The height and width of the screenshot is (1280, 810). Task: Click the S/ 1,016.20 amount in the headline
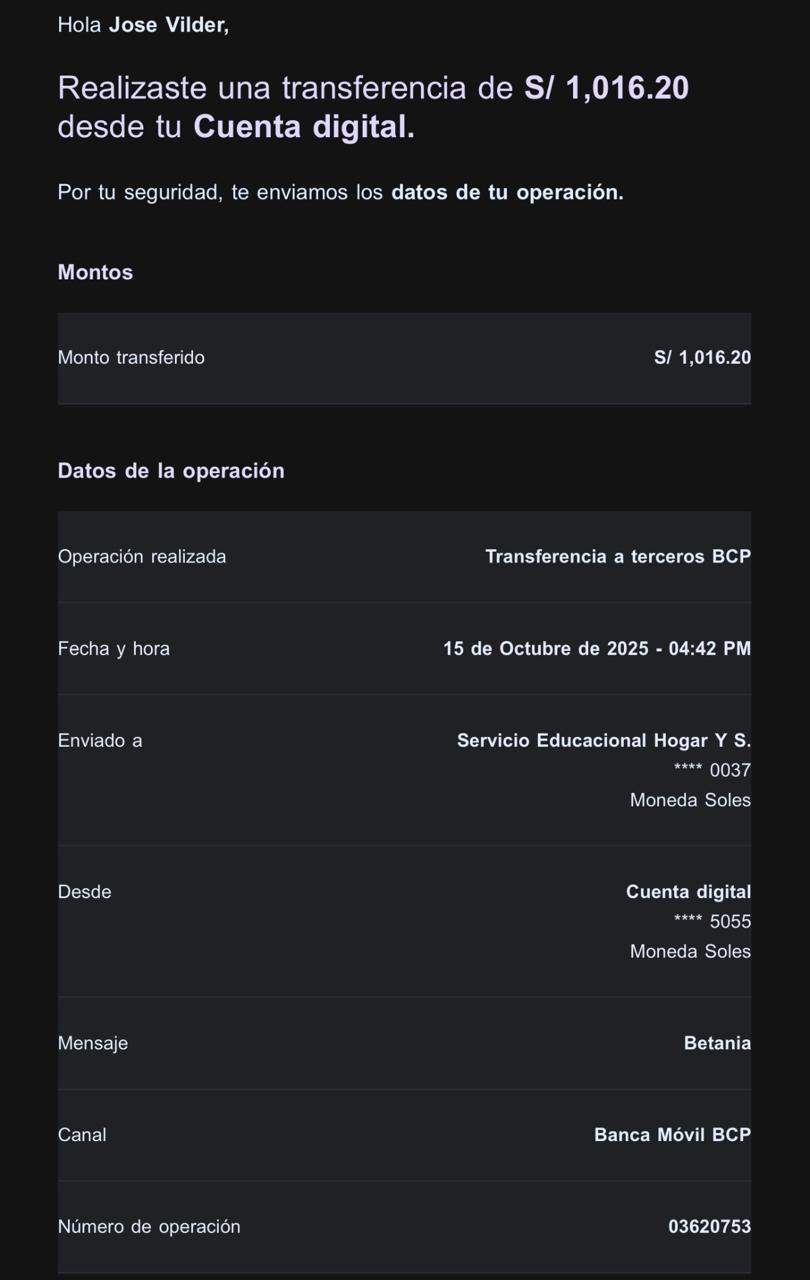pos(606,88)
